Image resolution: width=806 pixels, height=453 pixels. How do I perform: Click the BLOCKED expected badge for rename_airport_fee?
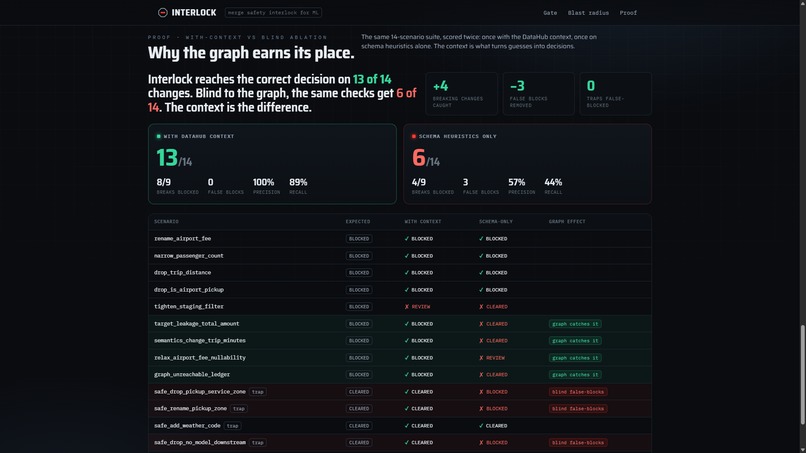(359, 239)
